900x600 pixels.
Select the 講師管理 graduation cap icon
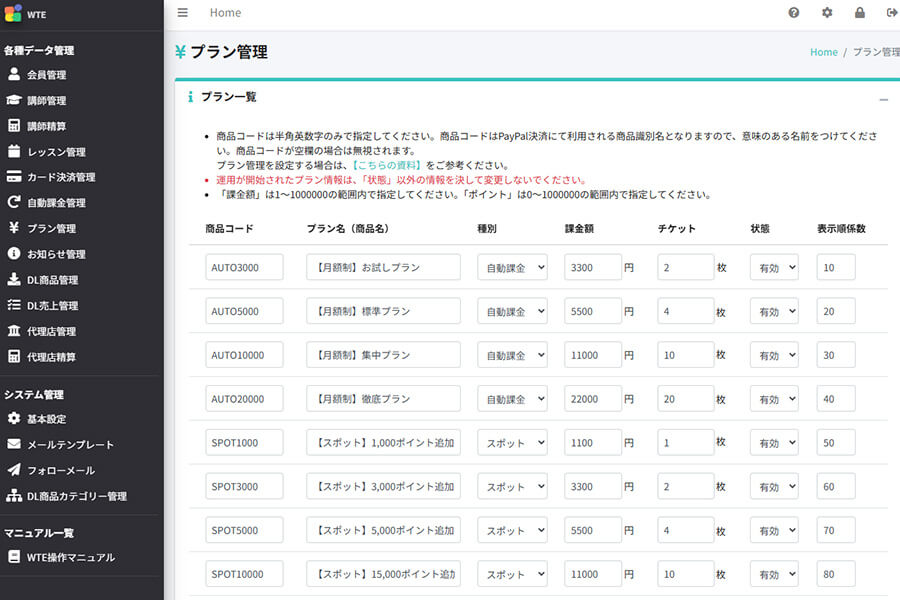14,100
